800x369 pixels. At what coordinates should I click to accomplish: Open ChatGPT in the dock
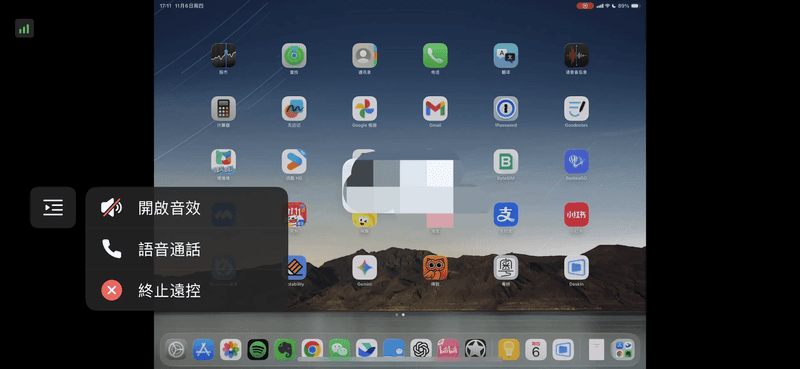(421, 350)
